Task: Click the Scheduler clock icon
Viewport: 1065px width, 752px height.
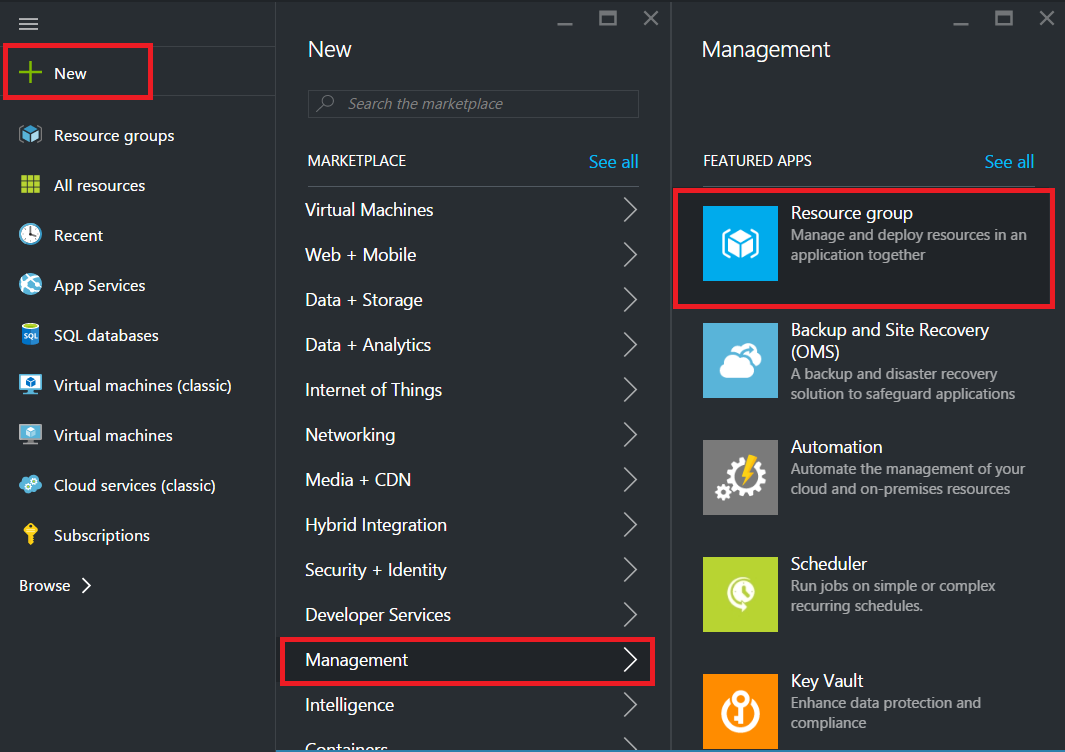Action: tap(740, 594)
